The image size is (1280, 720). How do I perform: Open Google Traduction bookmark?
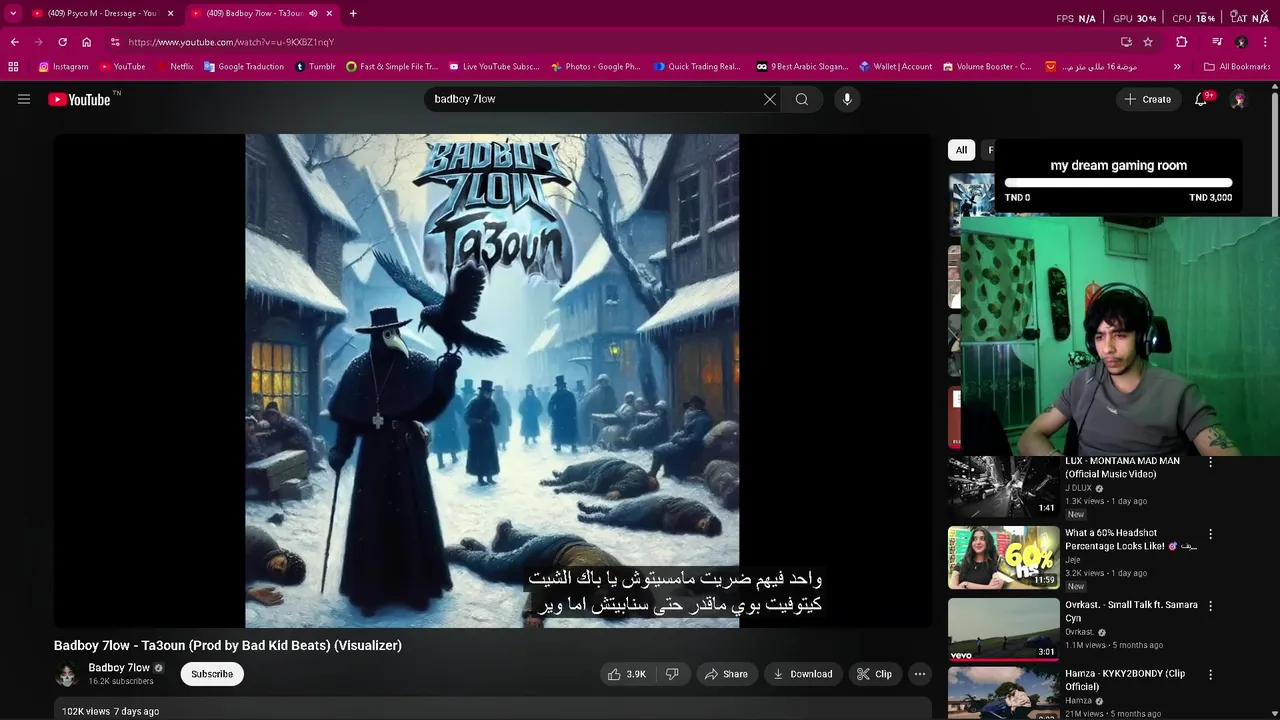pos(244,67)
